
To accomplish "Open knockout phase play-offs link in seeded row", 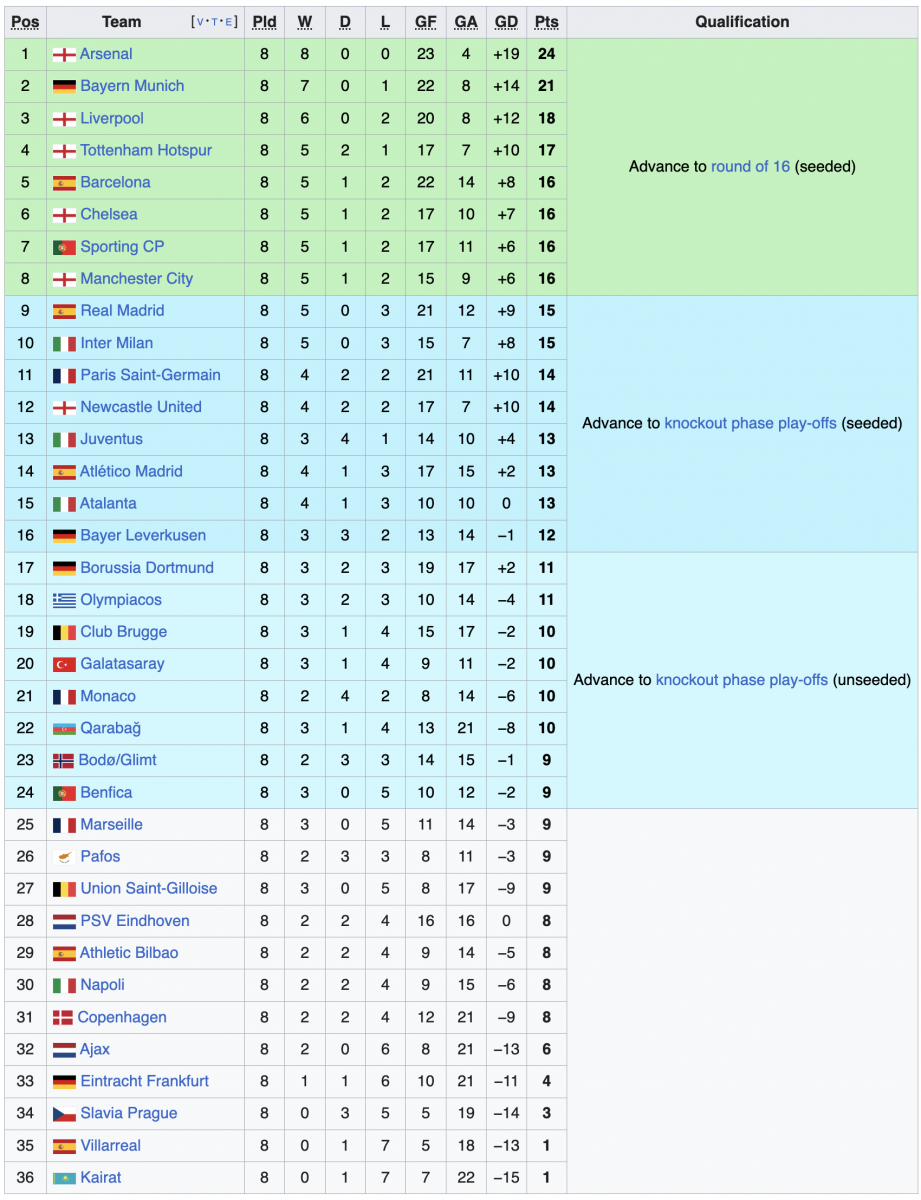I will 750,423.
